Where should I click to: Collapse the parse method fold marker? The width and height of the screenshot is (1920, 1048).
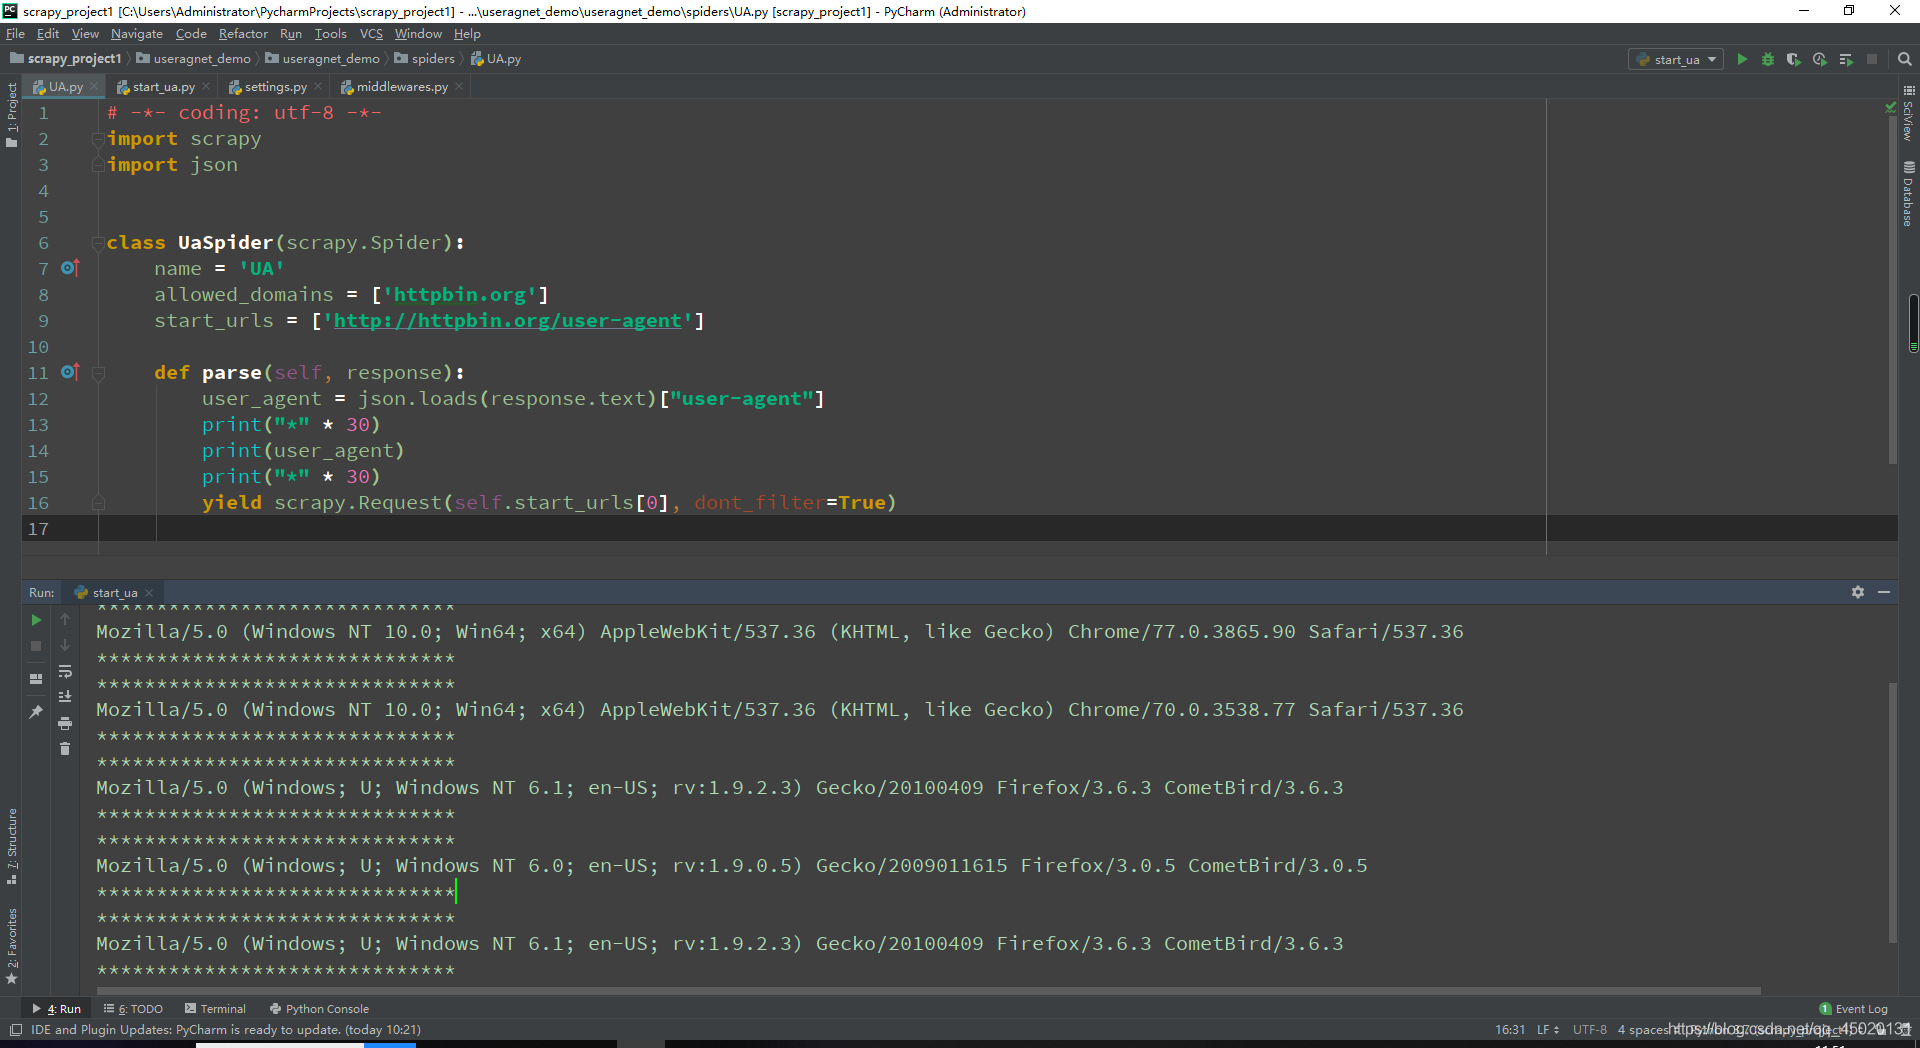[x=98, y=373]
